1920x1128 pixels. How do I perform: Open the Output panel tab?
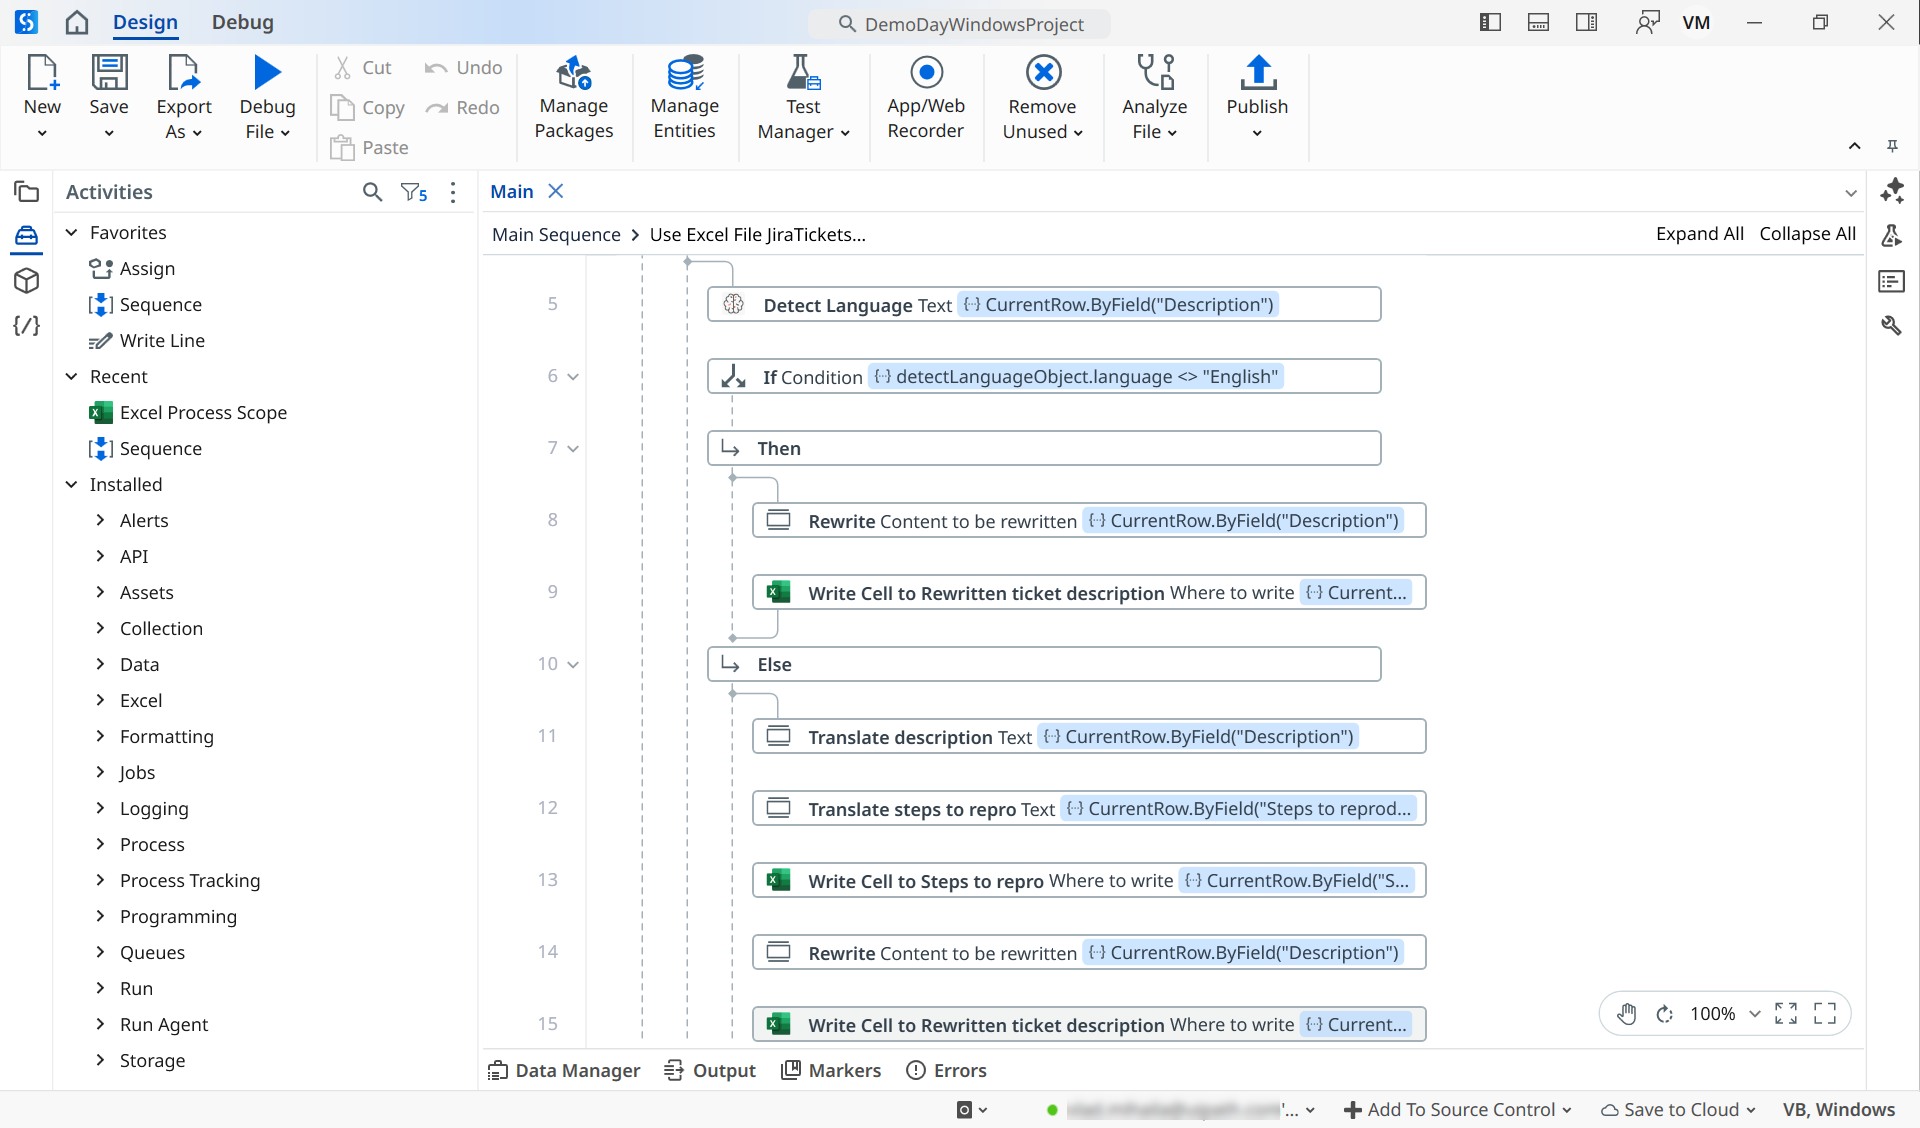[x=710, y=1070]
